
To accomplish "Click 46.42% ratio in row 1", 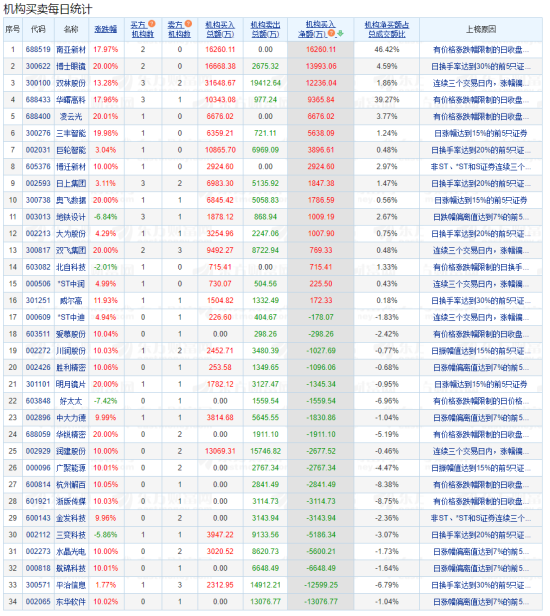I will [387, 50].
